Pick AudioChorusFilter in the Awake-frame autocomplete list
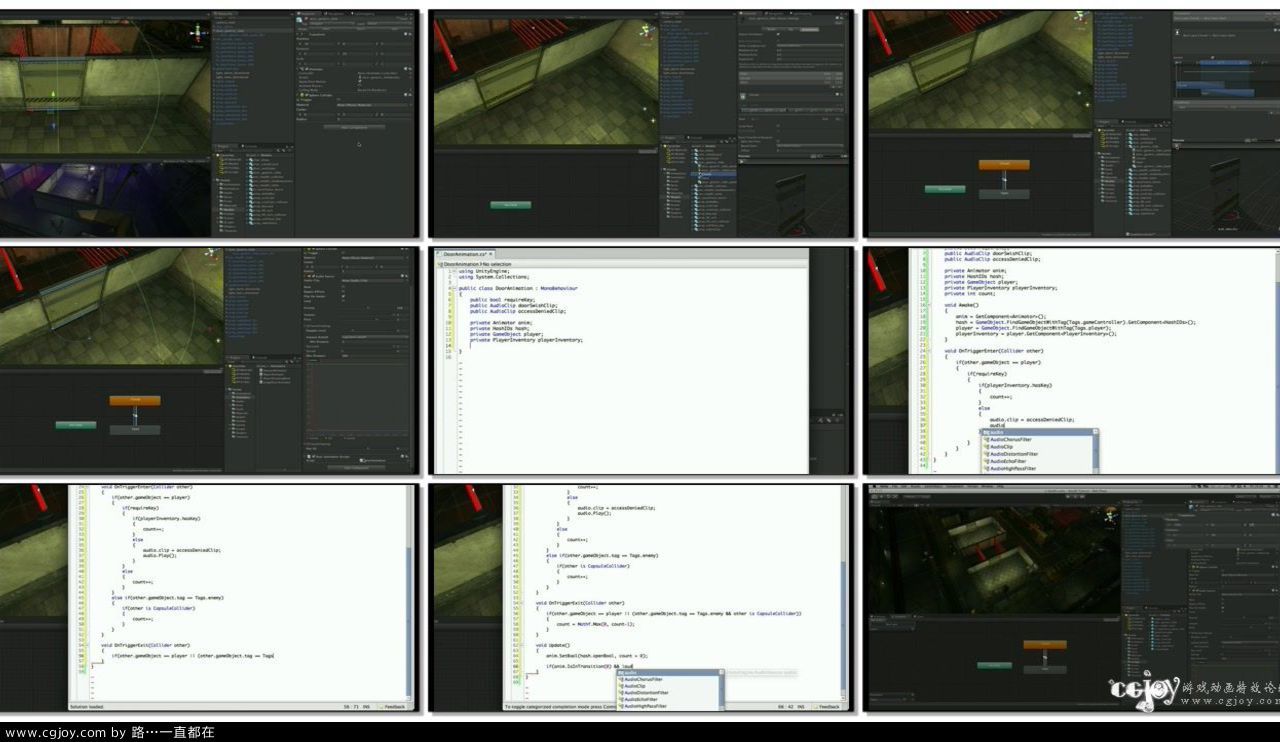 (x=1010, y=439)
